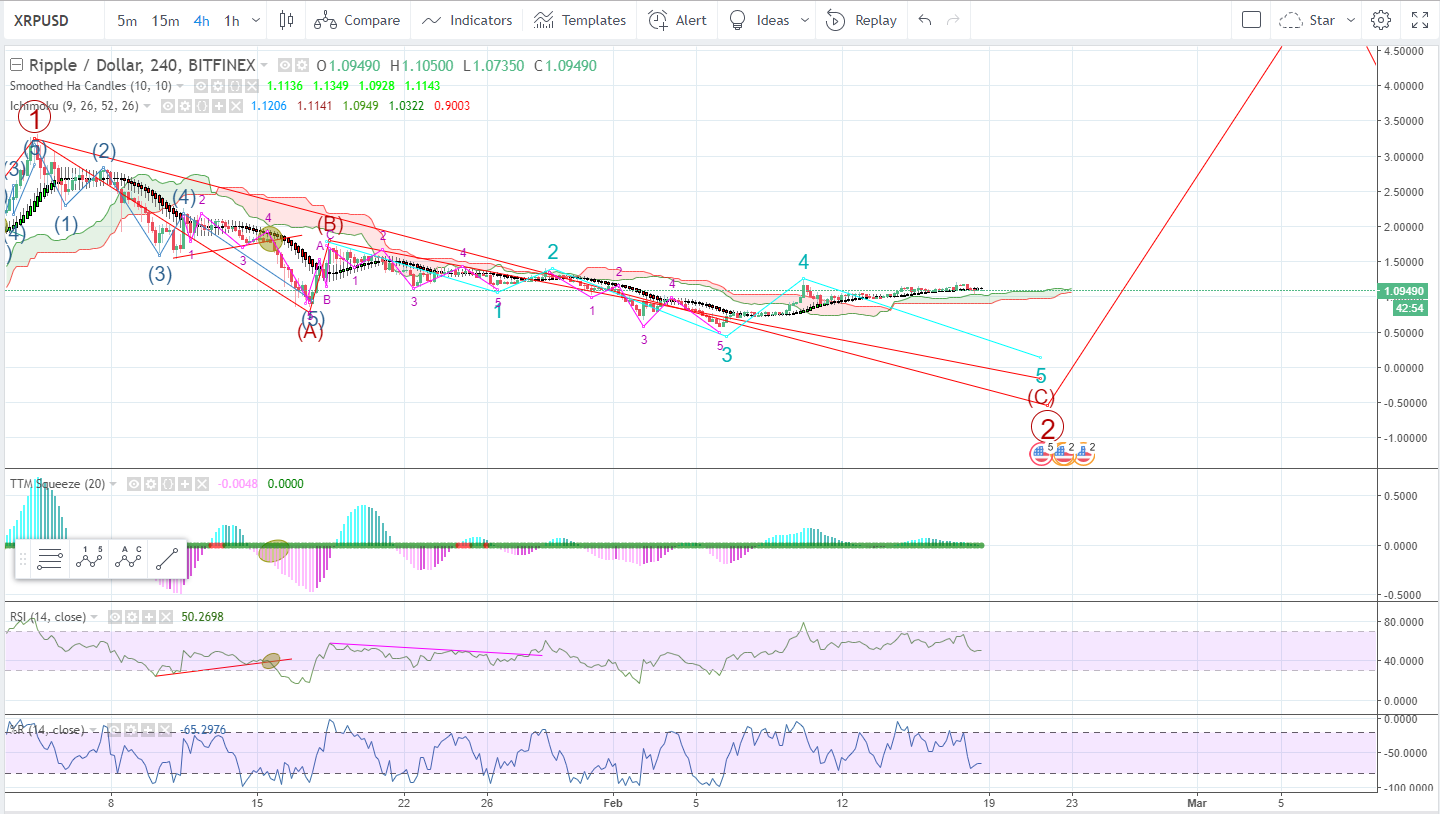Switch to the 1h timeframe
1440x814 pixels.
coord(232,20)
